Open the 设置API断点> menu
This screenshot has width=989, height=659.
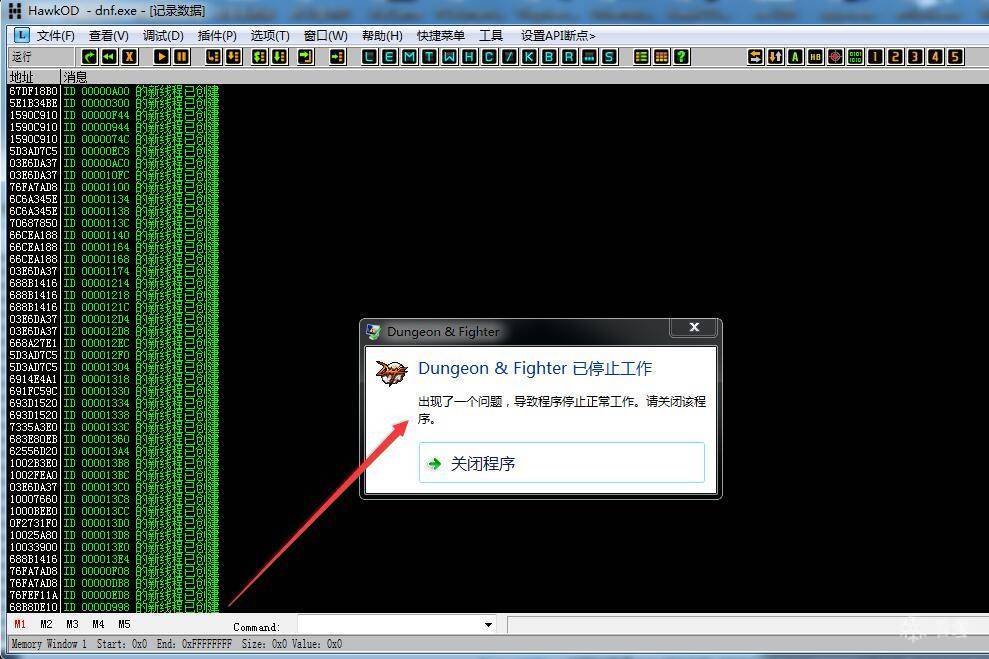pos(558,36)
